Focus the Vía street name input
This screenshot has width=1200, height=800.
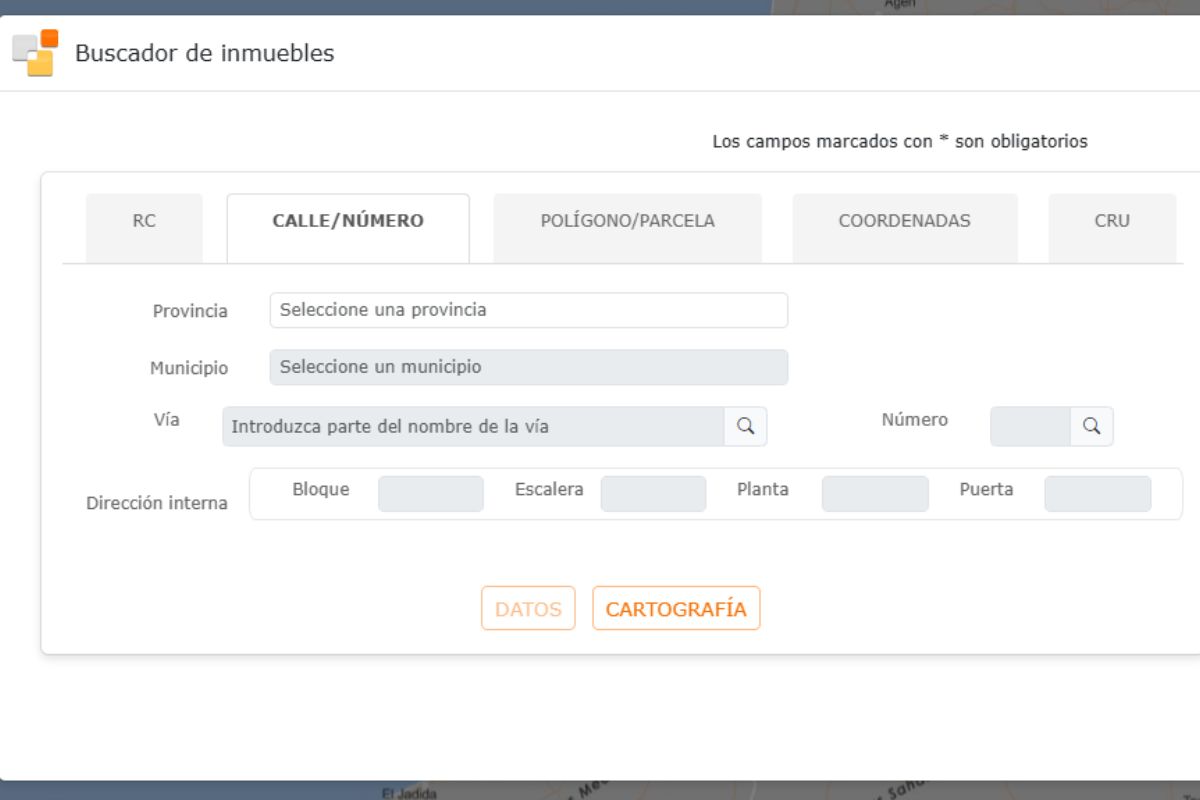point(474,426)
